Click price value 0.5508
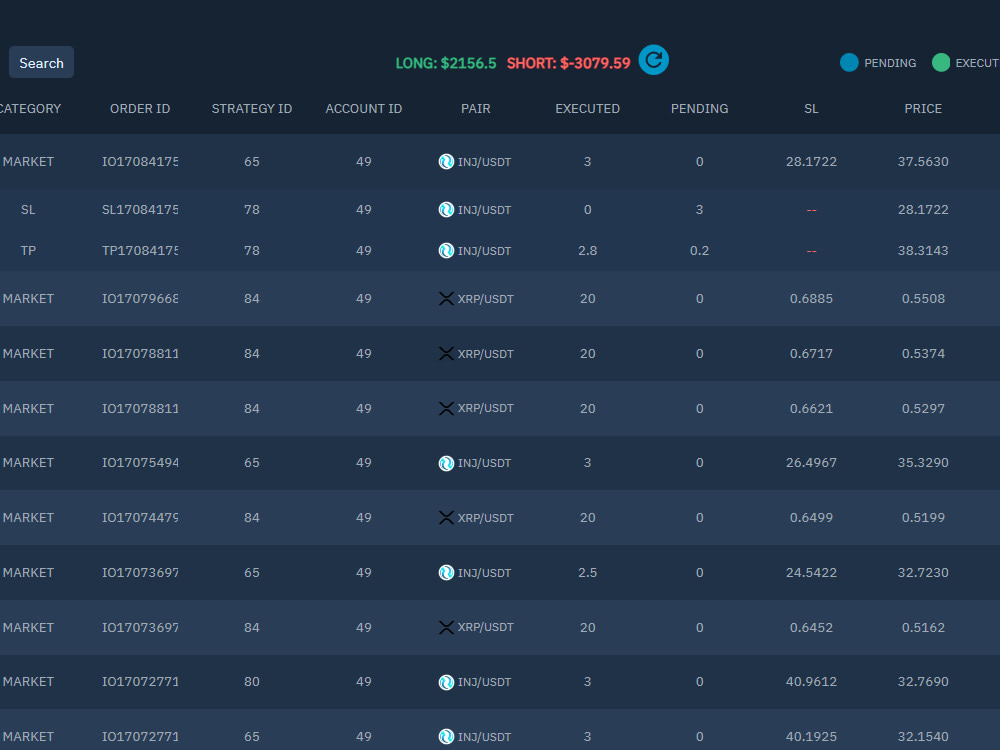The height and width of the screenshot is (750, 1000). (923, 298)
